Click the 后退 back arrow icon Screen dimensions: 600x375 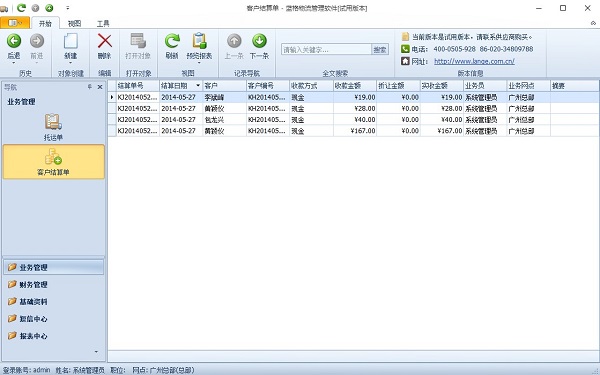pos(14,41)
